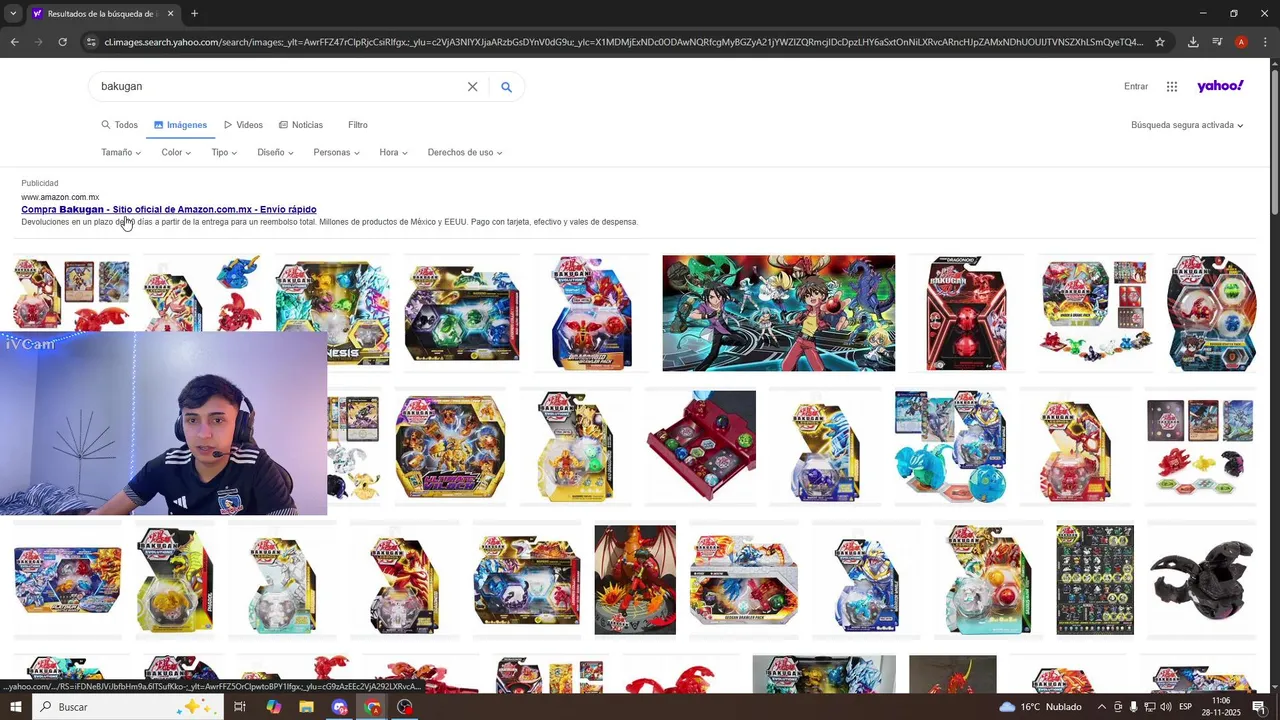Expand the Color filter dropdown
The height and width of the screenshot is (720, 1280).
pos(176,153)
